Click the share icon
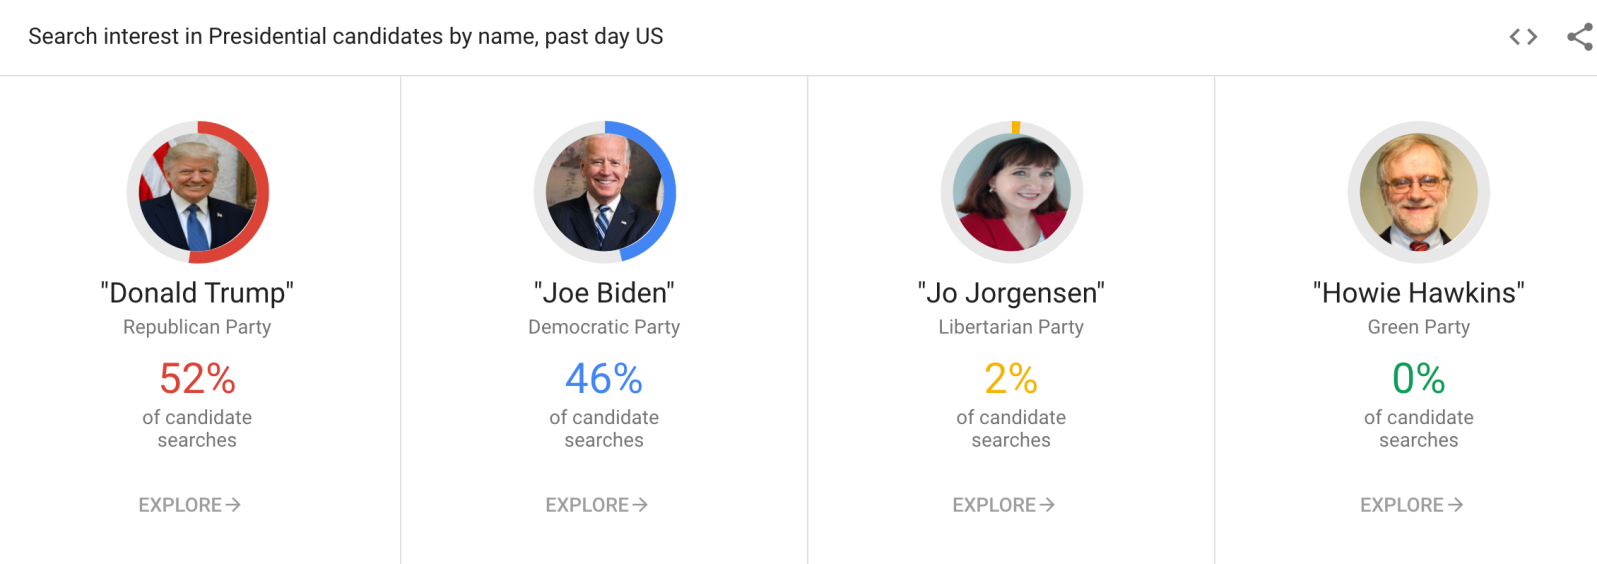The width and height of the screenshot is (1597, 564). pos(1580,37)
